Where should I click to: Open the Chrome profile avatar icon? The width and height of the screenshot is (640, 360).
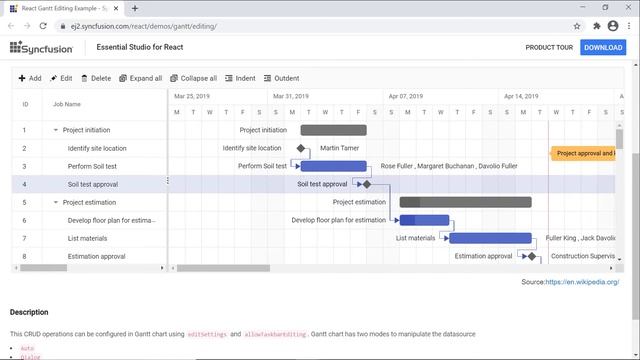pos(613,26)
